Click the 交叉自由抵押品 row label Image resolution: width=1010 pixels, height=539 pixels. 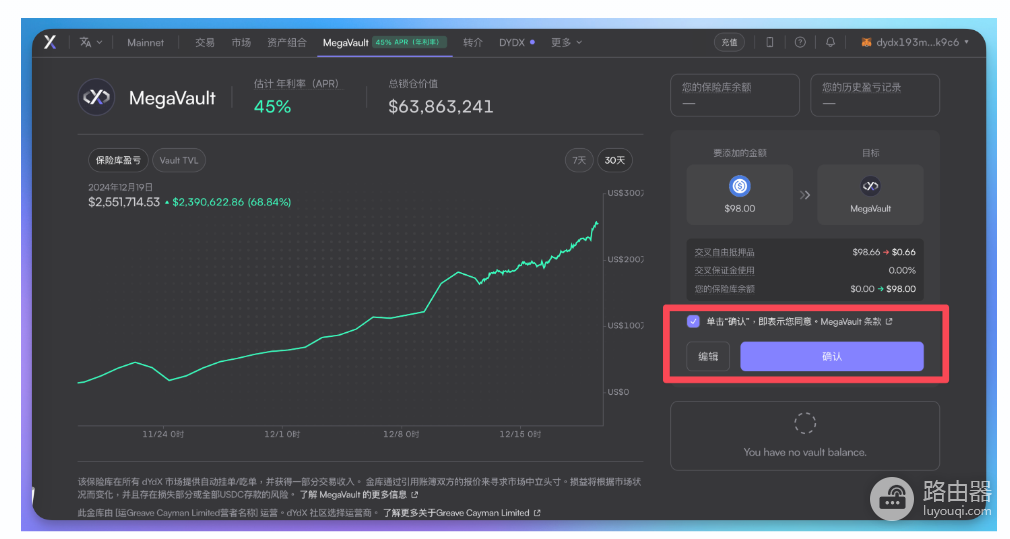[724, 252]
